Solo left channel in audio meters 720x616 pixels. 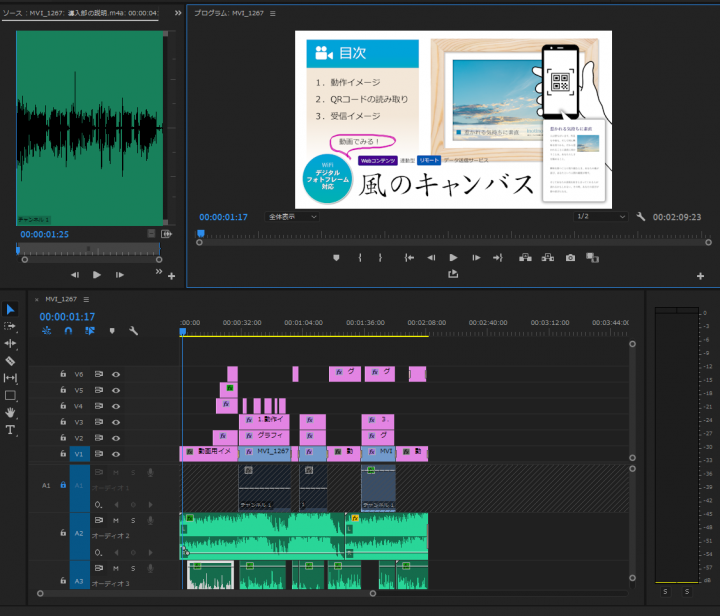tap(665, 592)
